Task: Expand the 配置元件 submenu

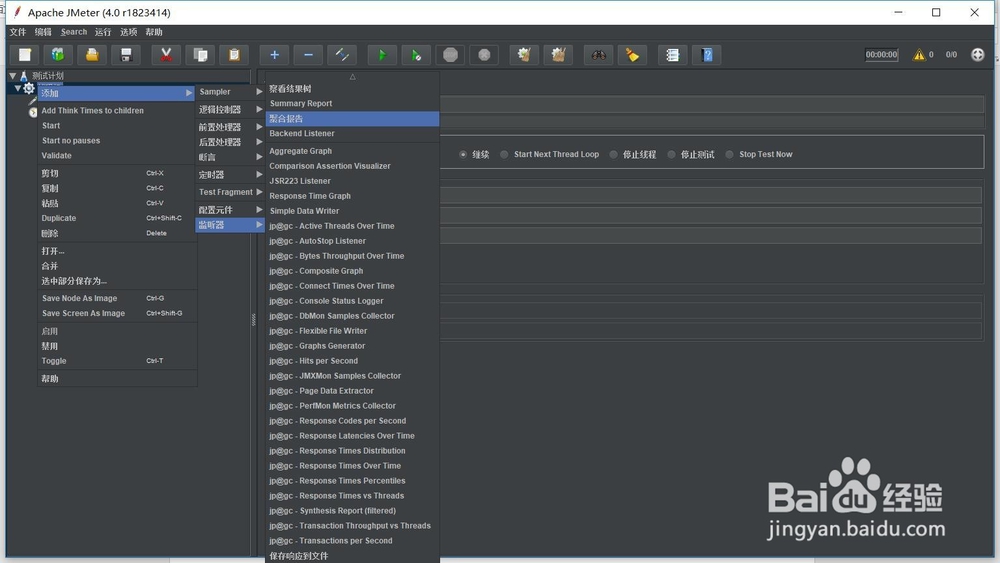Action: pos(230,210)
